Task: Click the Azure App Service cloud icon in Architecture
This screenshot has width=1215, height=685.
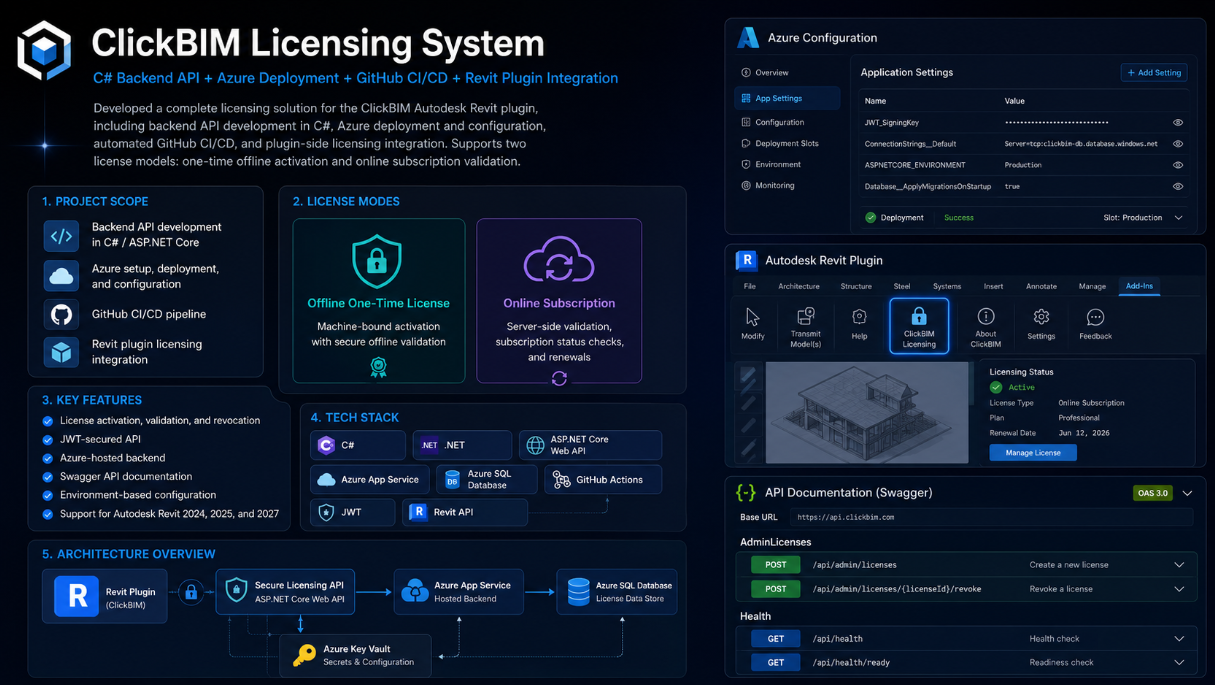Action: point(415,591)
